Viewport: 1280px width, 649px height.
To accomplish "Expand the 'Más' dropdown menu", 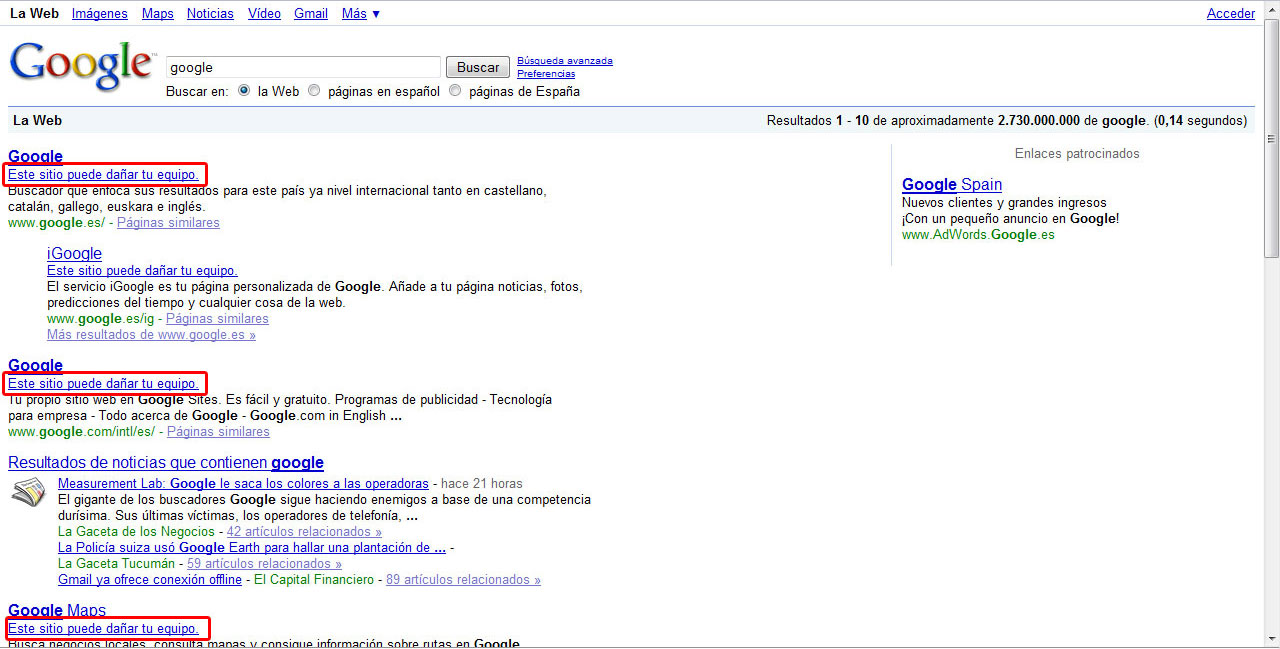I will point(360,14).
